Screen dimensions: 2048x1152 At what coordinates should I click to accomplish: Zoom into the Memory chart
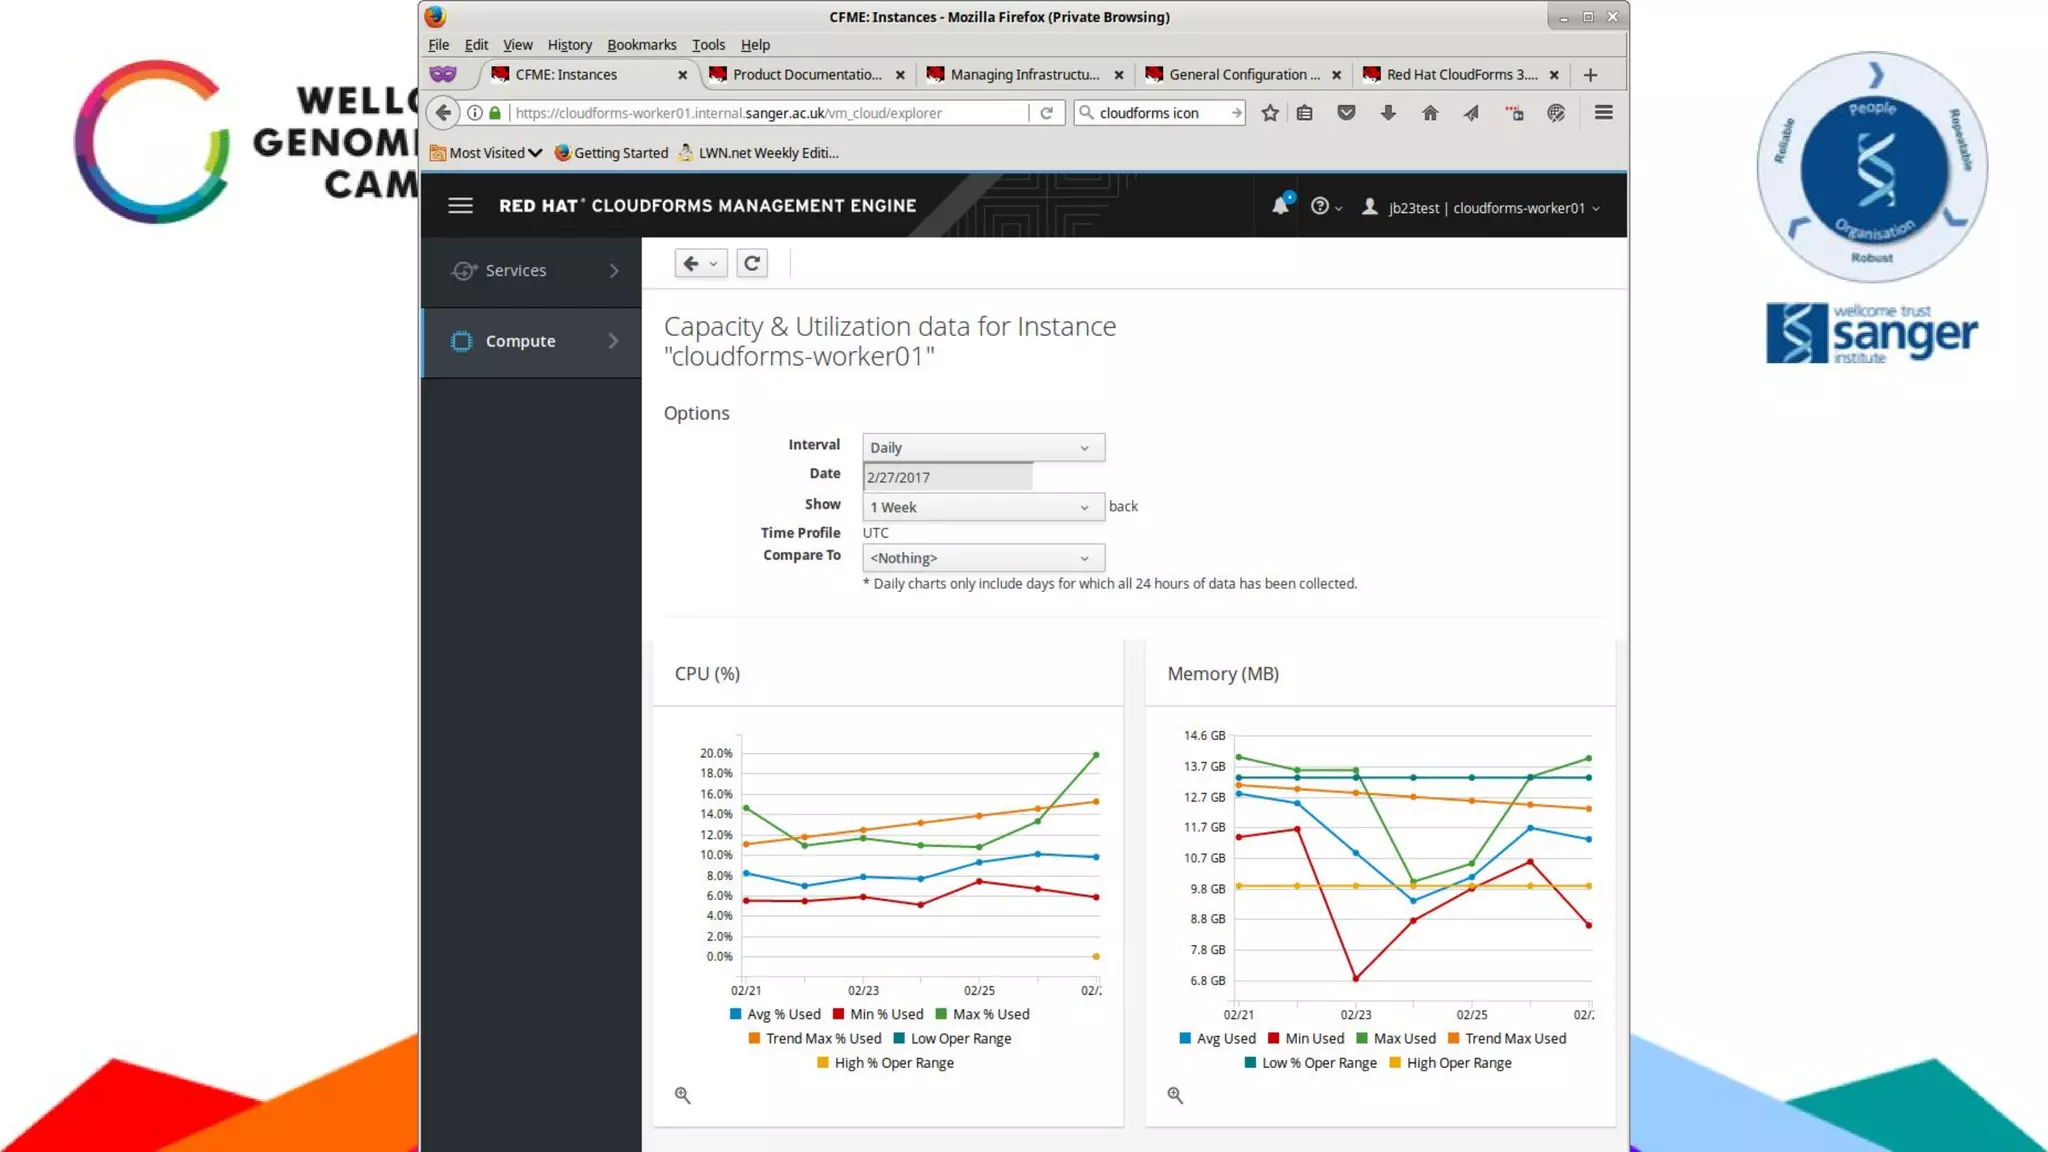pyautogui.click(x=1175, y=1095)
